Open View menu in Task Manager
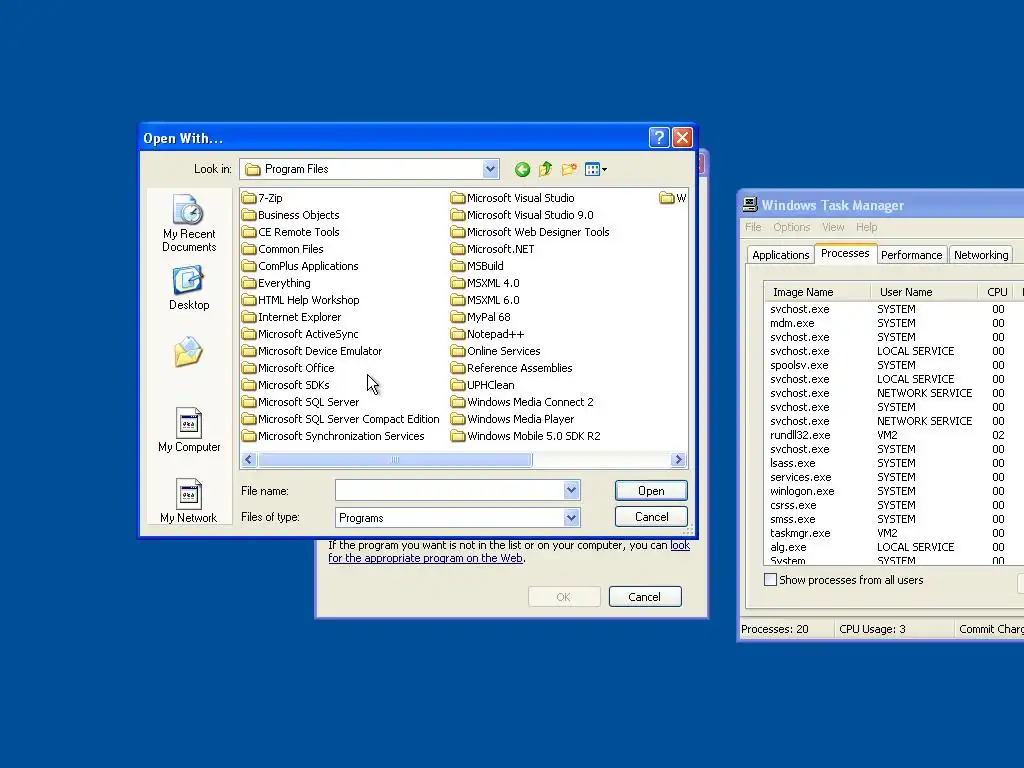The image size is (1024, 768). coord(833,227)
